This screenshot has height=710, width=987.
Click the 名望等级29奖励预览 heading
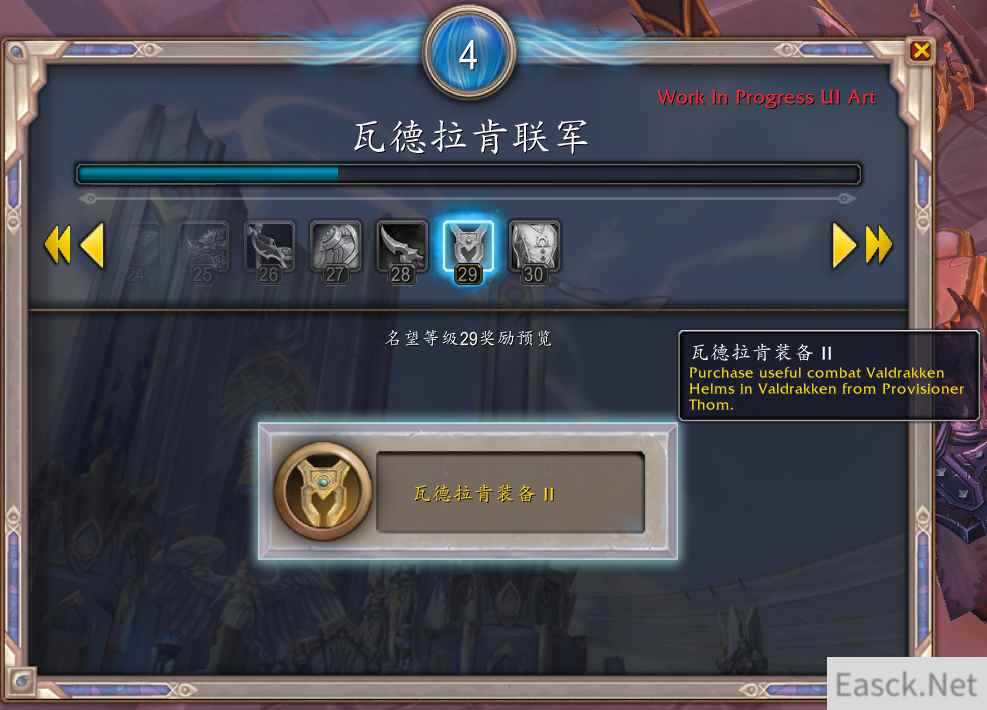point(468,338)
